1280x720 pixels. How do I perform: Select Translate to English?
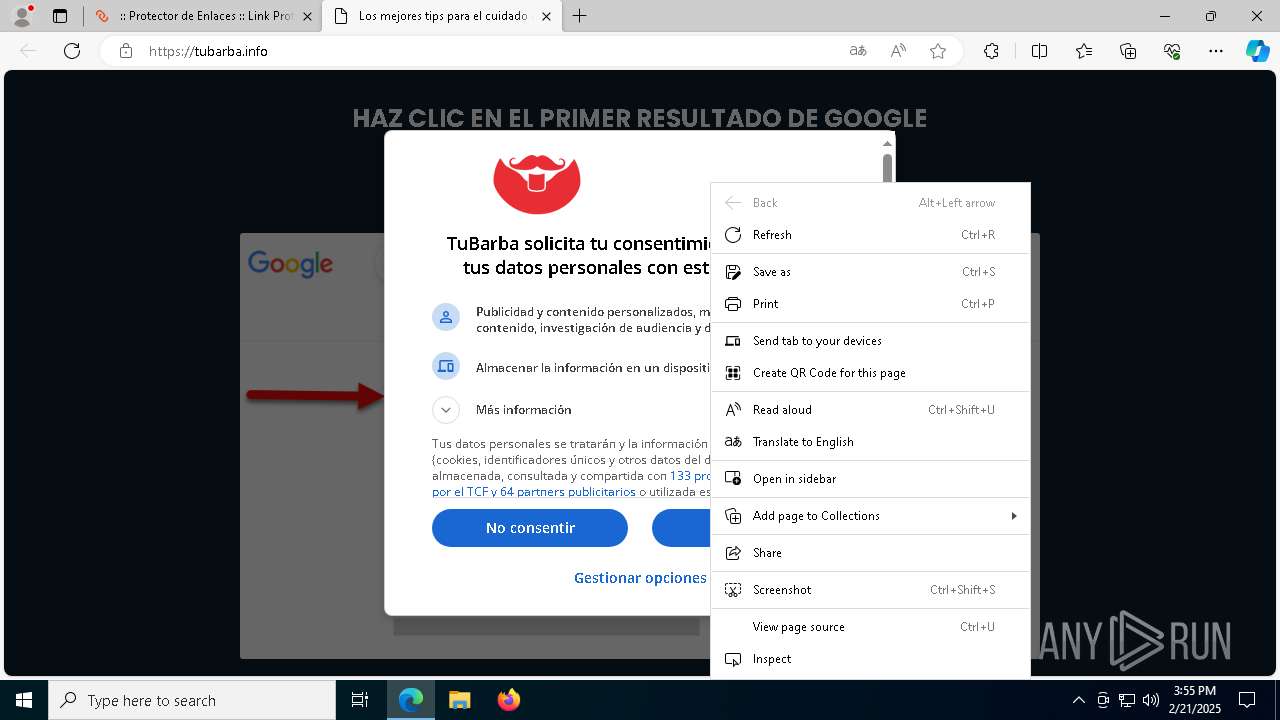[x=870, y=442]
